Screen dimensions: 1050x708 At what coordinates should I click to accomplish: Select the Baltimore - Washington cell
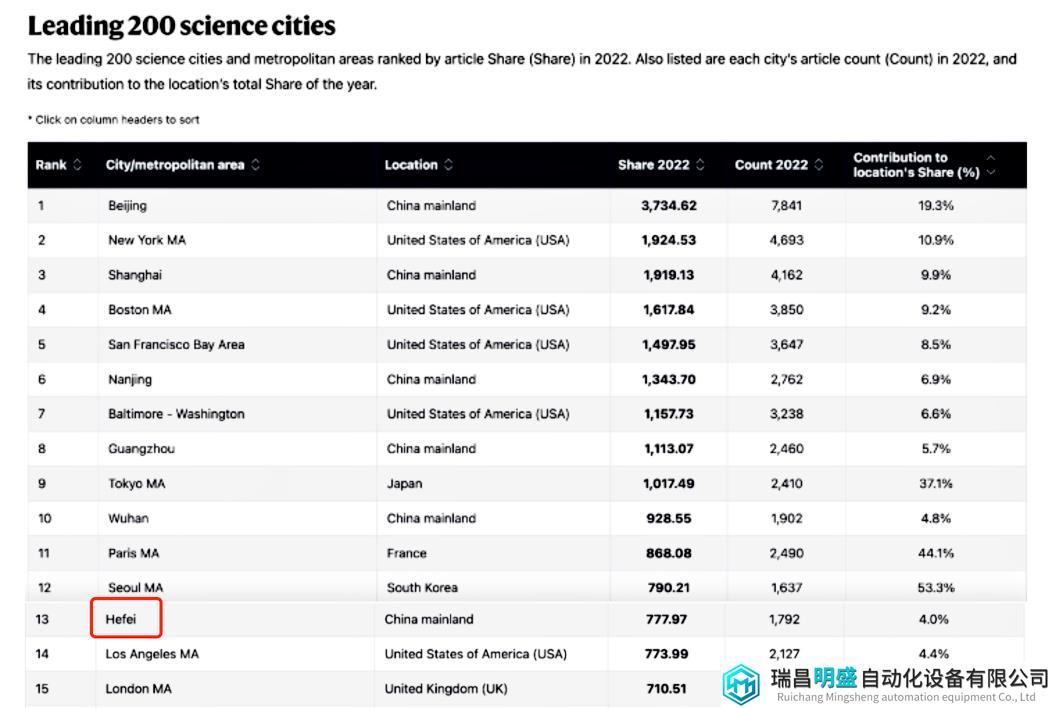click(x=176, y=414)
